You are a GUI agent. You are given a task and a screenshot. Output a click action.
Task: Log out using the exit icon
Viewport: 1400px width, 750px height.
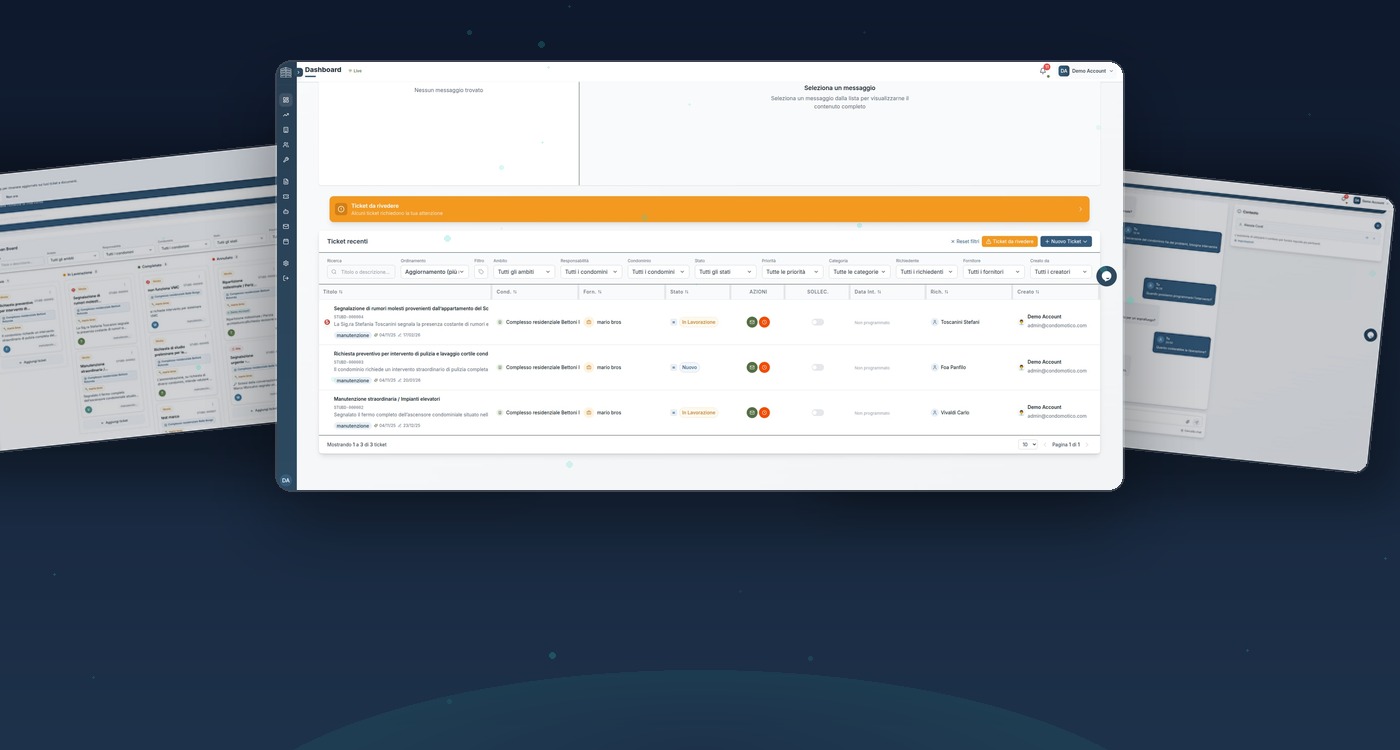(285, 277)
